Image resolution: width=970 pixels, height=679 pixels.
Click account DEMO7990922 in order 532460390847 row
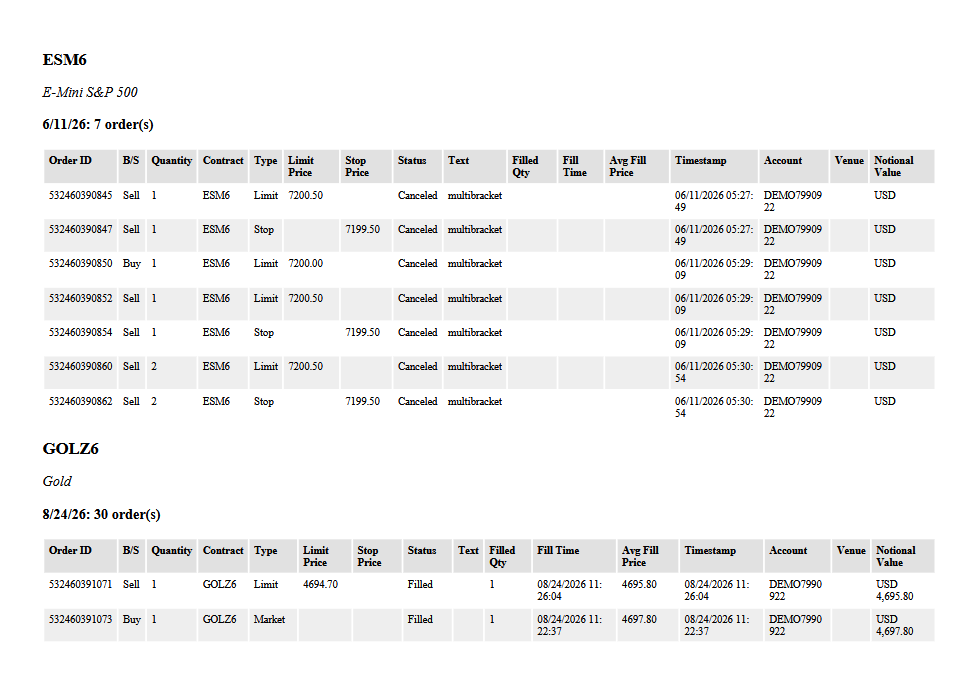pos(792,236)
